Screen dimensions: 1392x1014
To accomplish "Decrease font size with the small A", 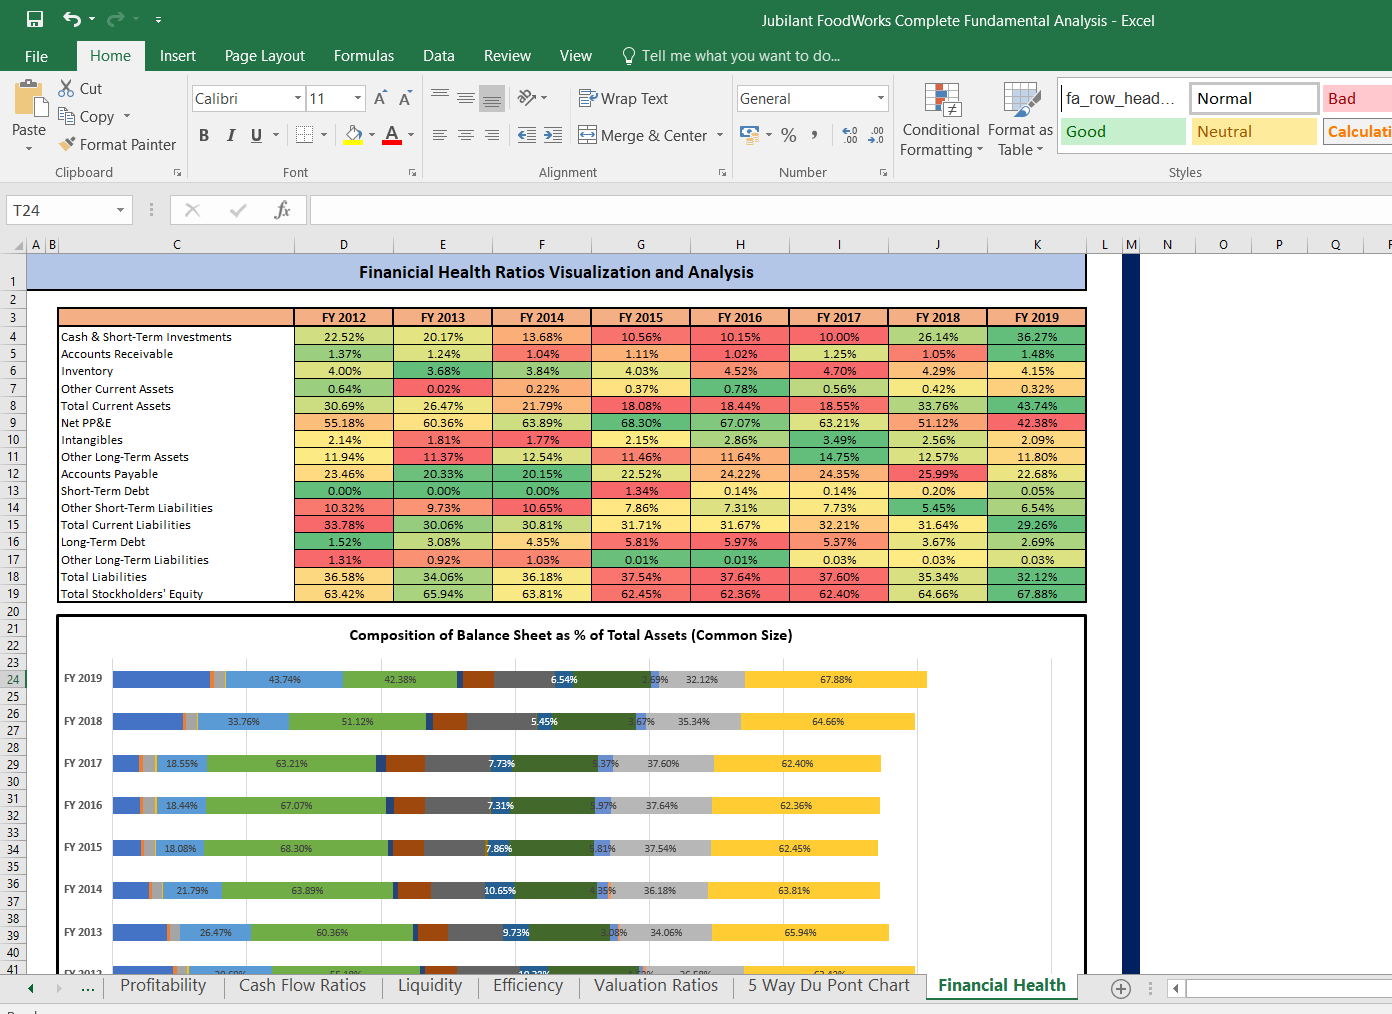I will pyautogui.click(x=404, y=98).
